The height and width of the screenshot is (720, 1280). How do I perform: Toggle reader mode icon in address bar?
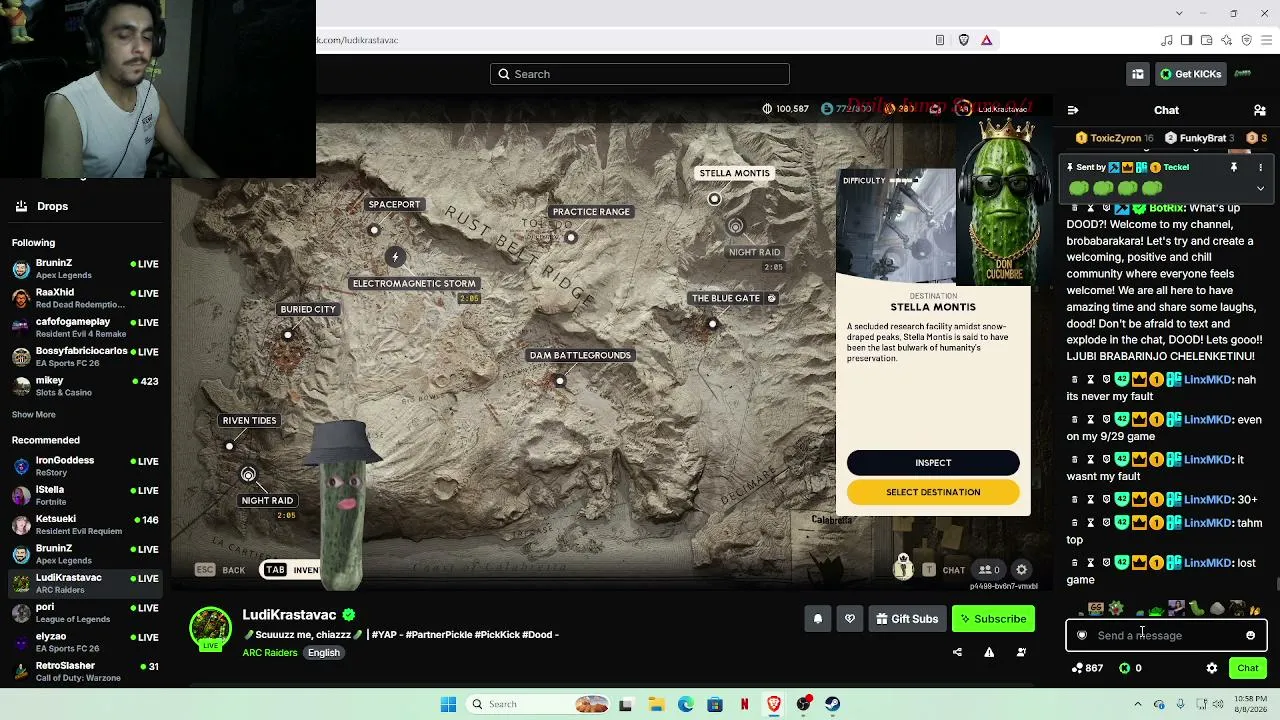point(940,40)
